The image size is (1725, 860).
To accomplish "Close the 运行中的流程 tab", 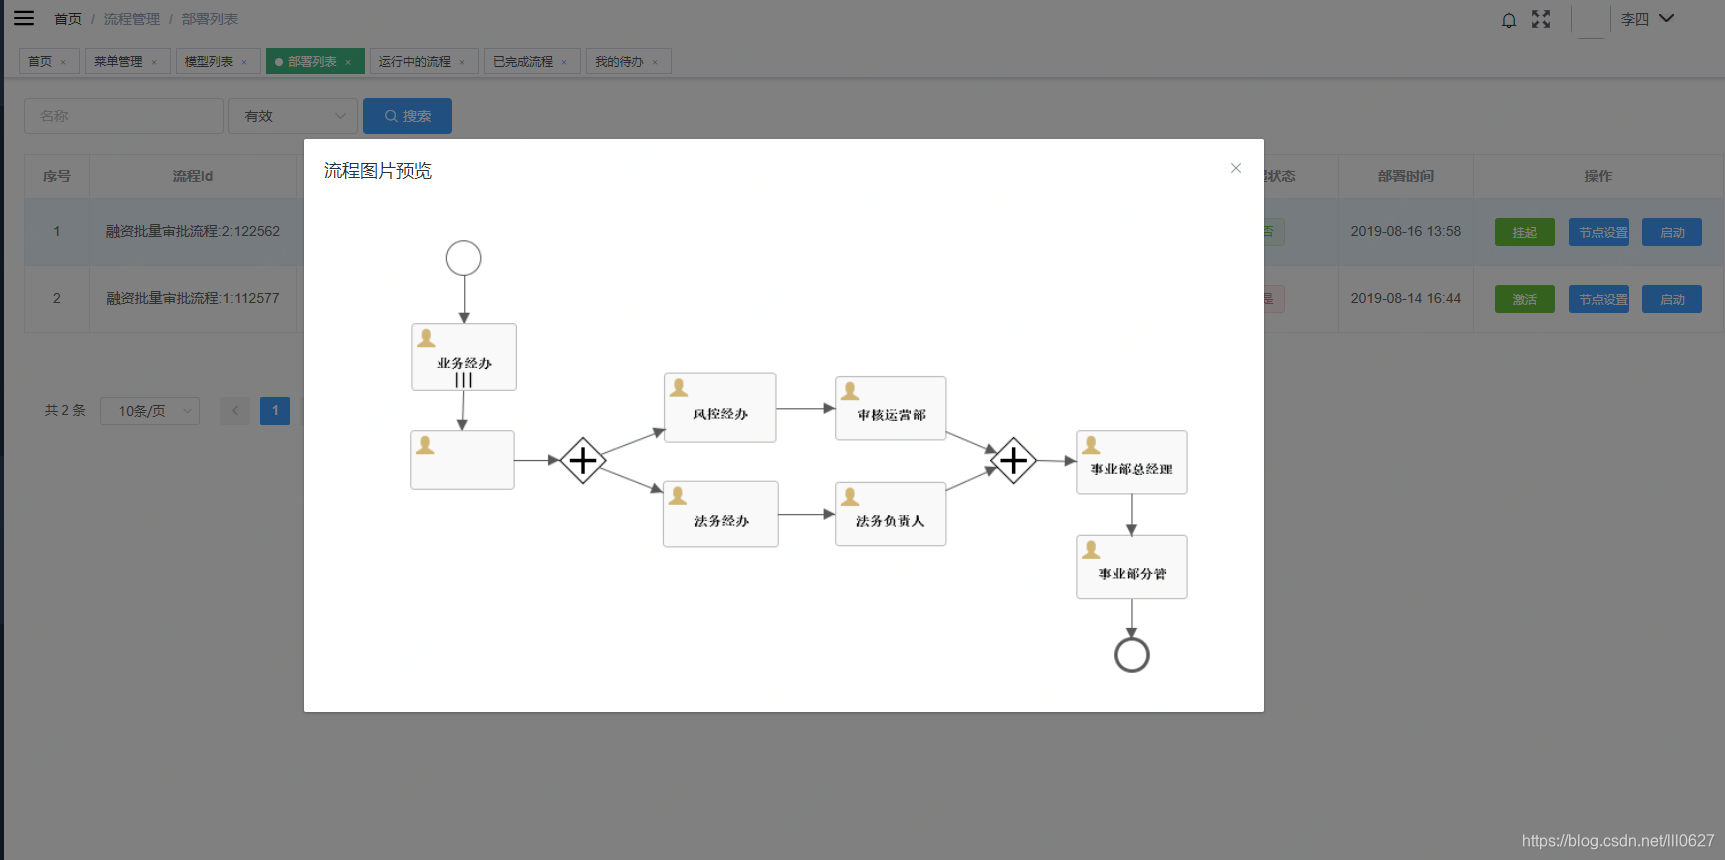I will coord(462,62).
